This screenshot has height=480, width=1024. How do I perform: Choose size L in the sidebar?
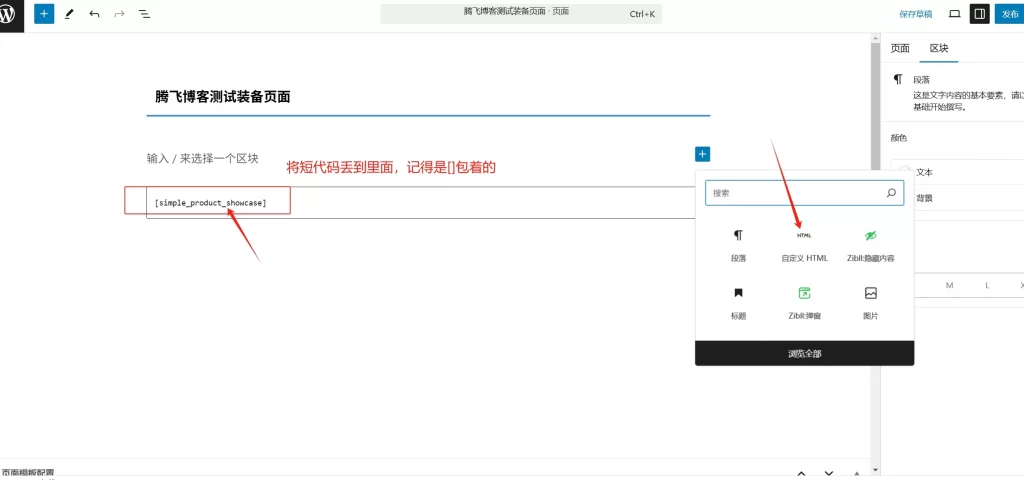tap(987, 285)
